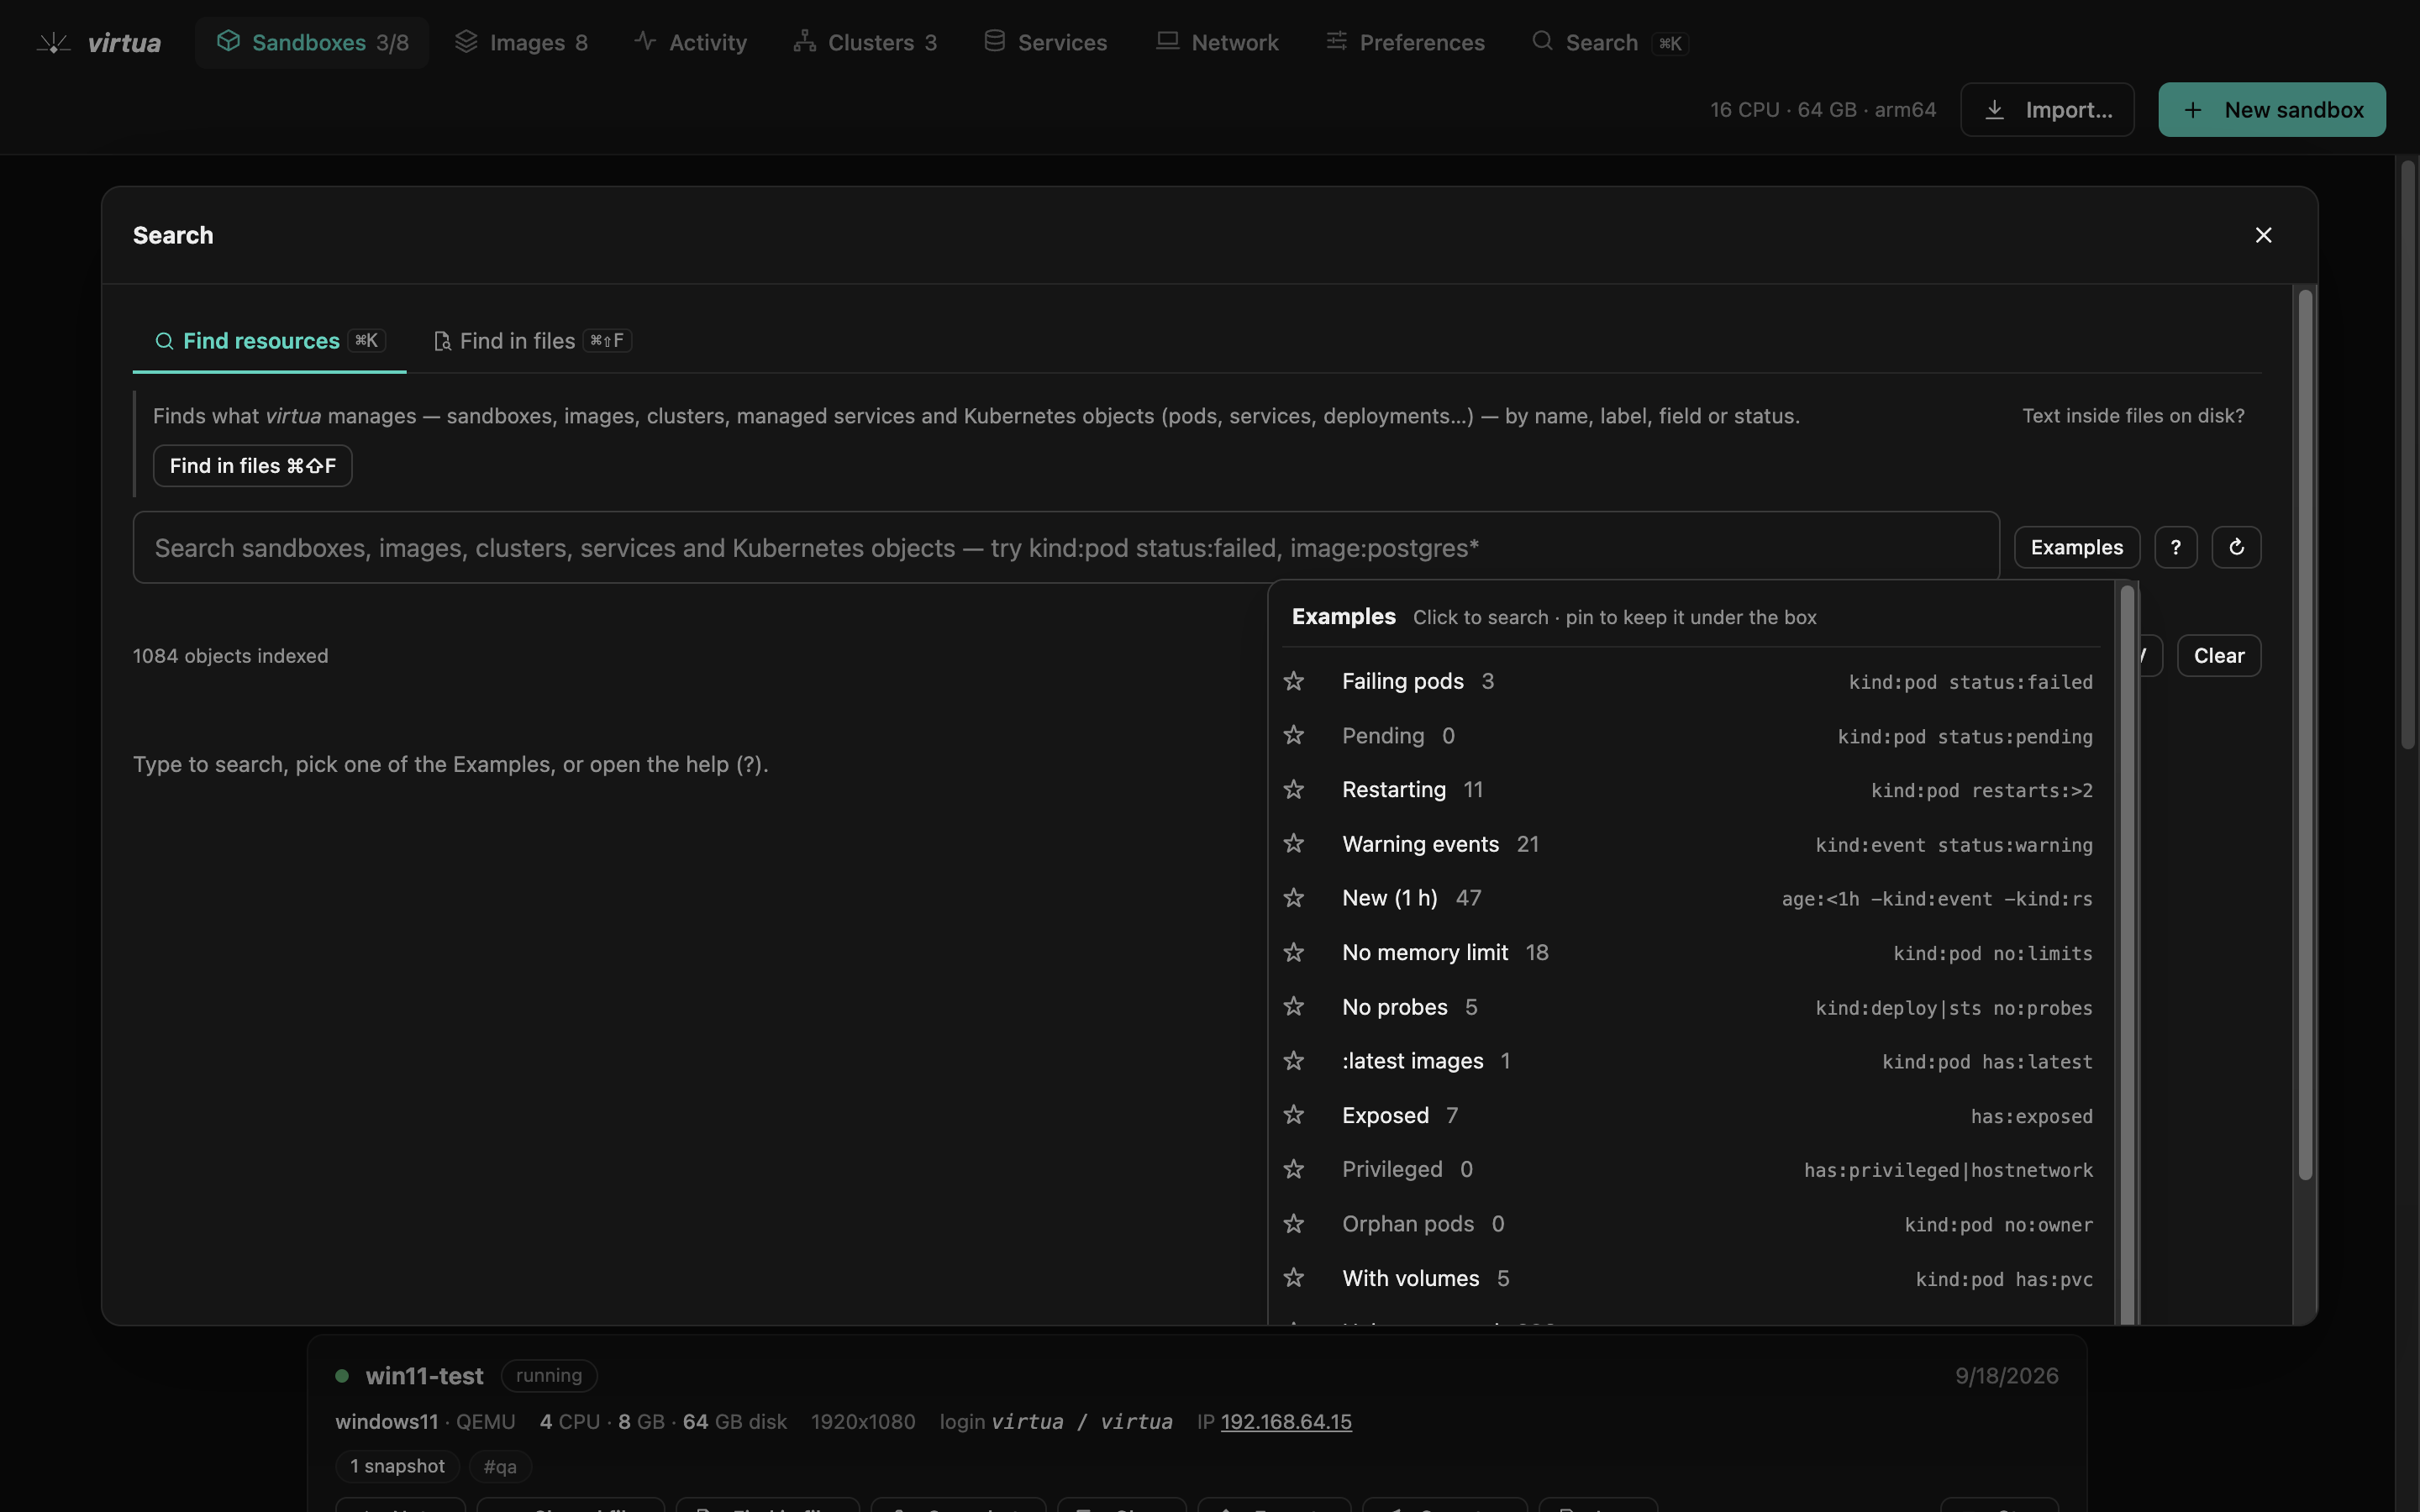Viewport: 2420px width, 1512px height.
Task: Toggle the Examples dropdown button
Action: tap(2076, 547)
